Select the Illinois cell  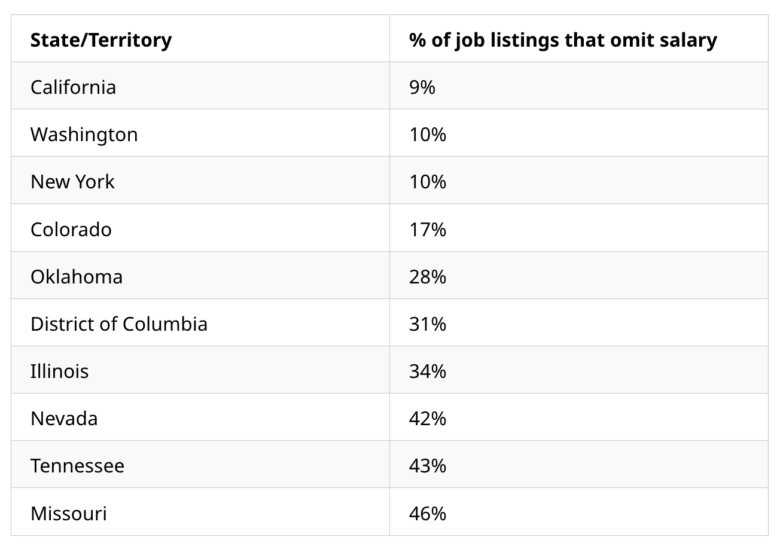tap(59, 371)
